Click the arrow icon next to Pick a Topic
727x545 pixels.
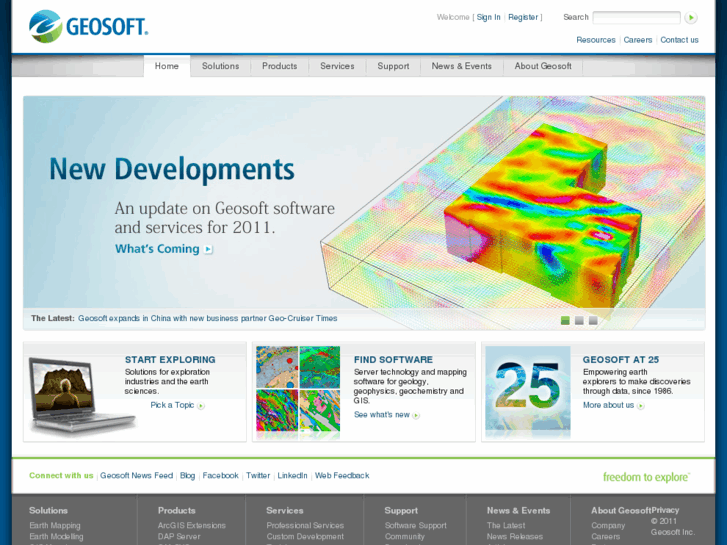click(x=201, y=406)
